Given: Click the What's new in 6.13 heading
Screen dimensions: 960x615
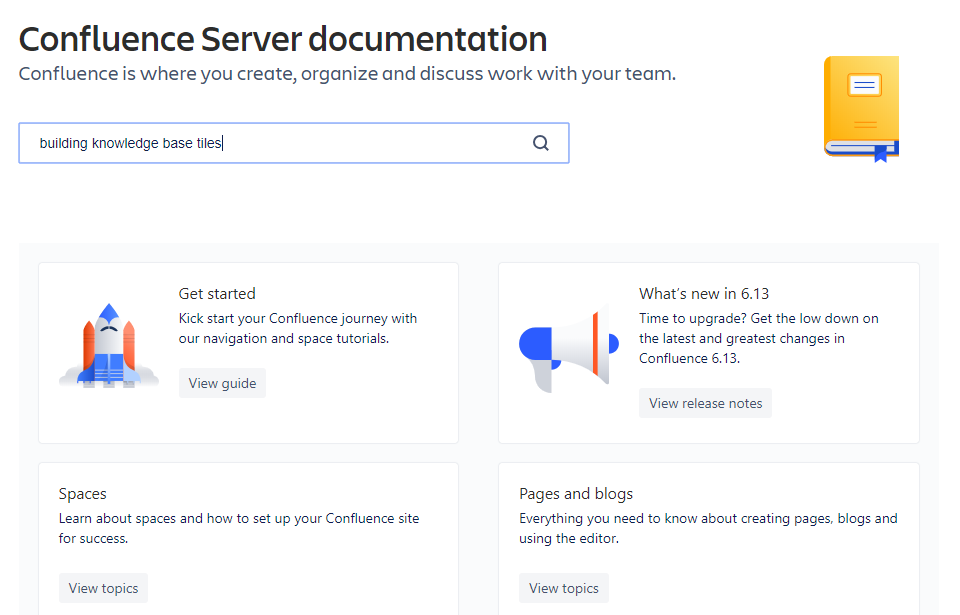Looking at the screenshot, I should coord(703,293).
